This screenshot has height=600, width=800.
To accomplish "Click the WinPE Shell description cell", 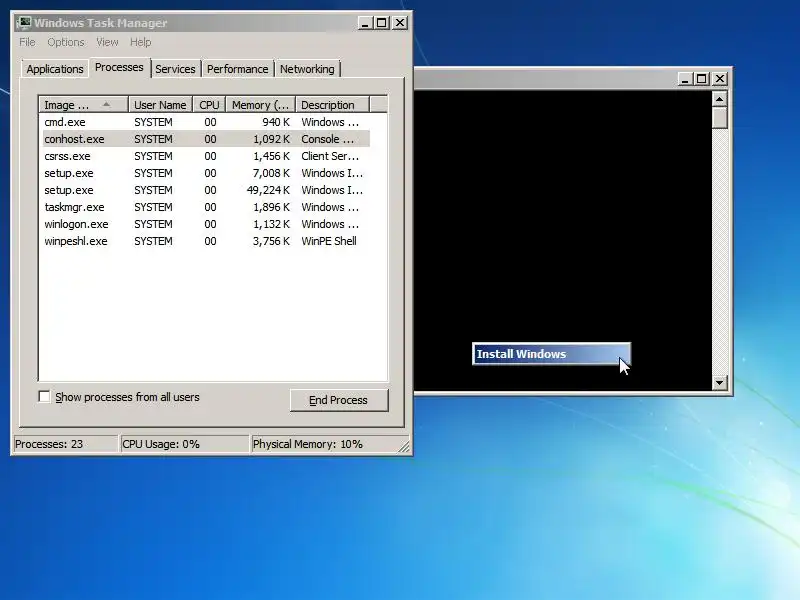I will pyautogui.click(x=329, y=241).
